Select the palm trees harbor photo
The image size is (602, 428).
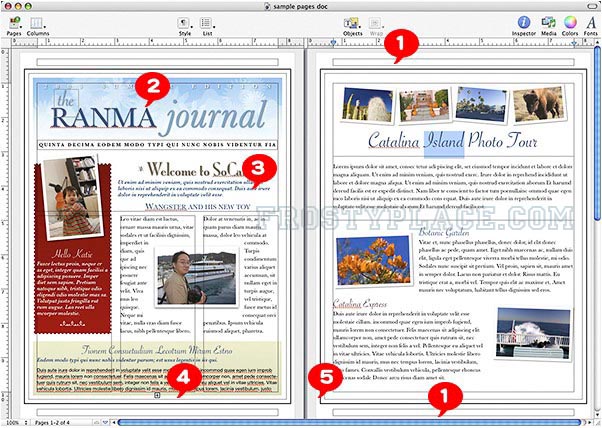(x=481, y=104)
